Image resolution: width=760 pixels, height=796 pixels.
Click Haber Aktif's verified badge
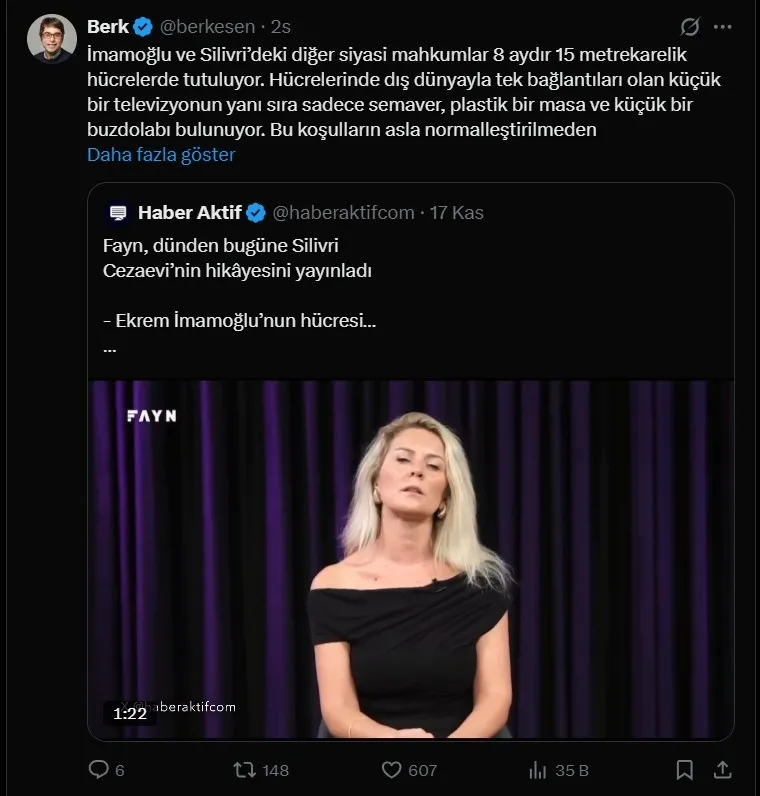coord(256,212)
